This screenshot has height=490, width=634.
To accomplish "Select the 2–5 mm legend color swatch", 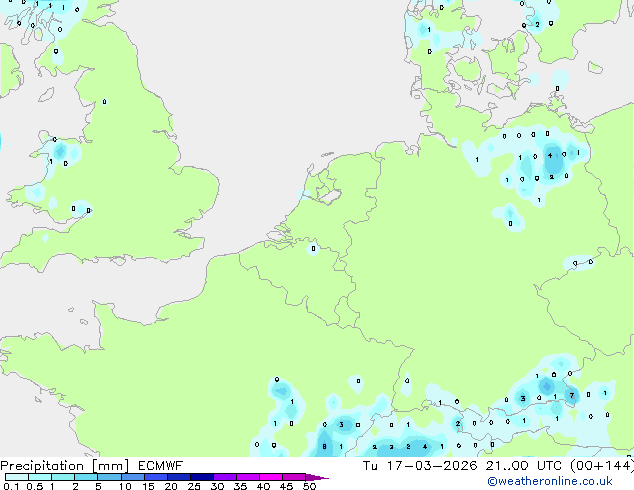I will coord(86,477).
